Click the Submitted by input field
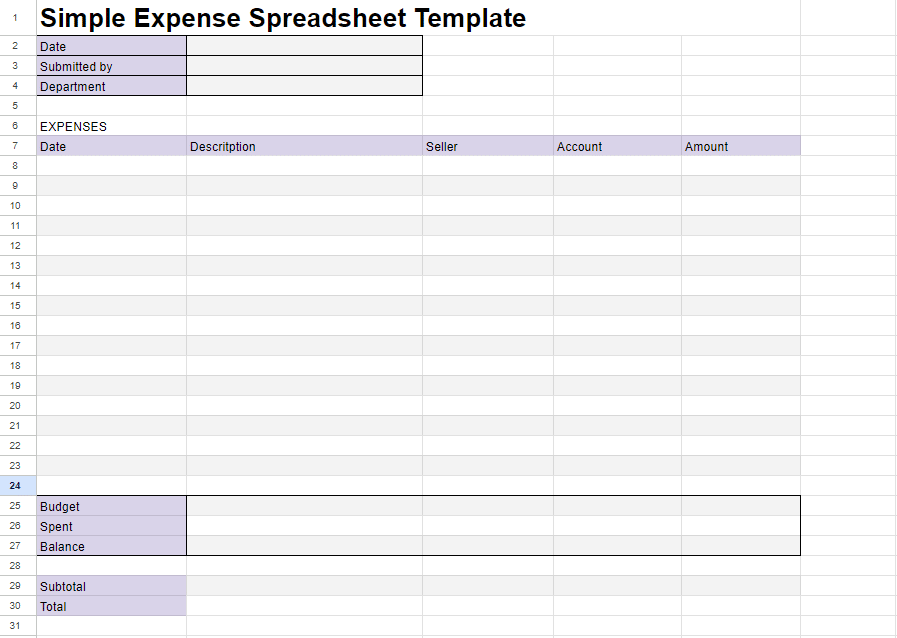Viewport: 897px width, 638px height. click(x=304, y=66)
